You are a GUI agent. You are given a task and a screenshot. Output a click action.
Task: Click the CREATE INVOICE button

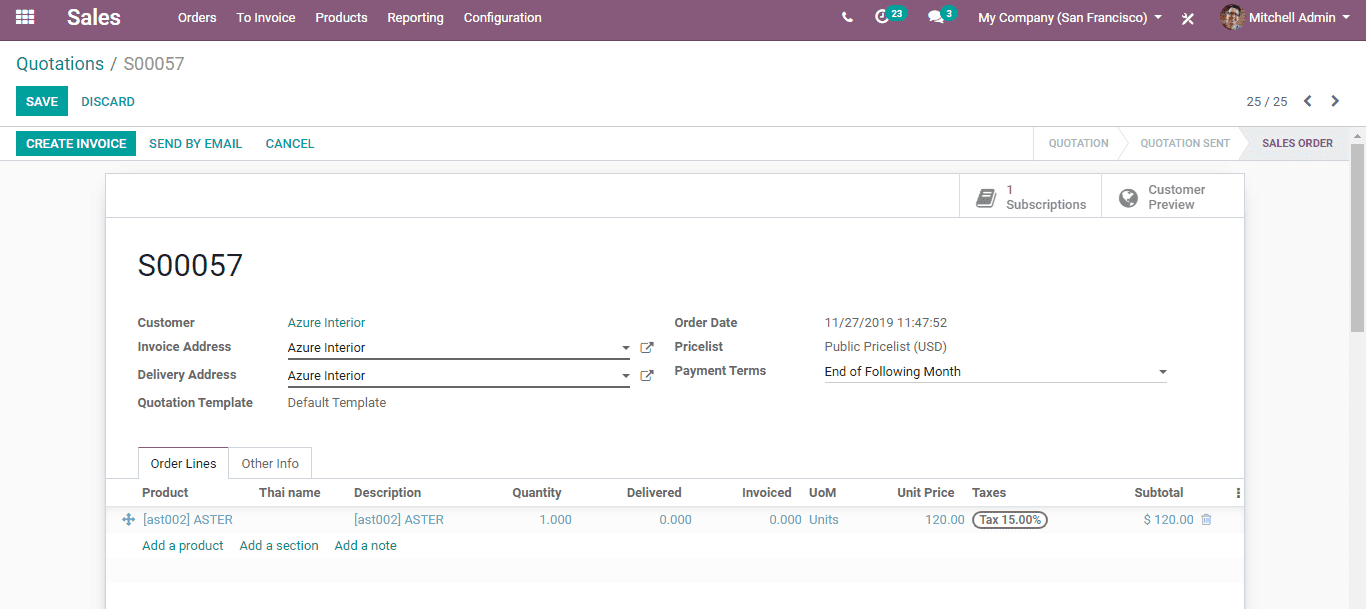pyautogui.click(x=76, y=144)
